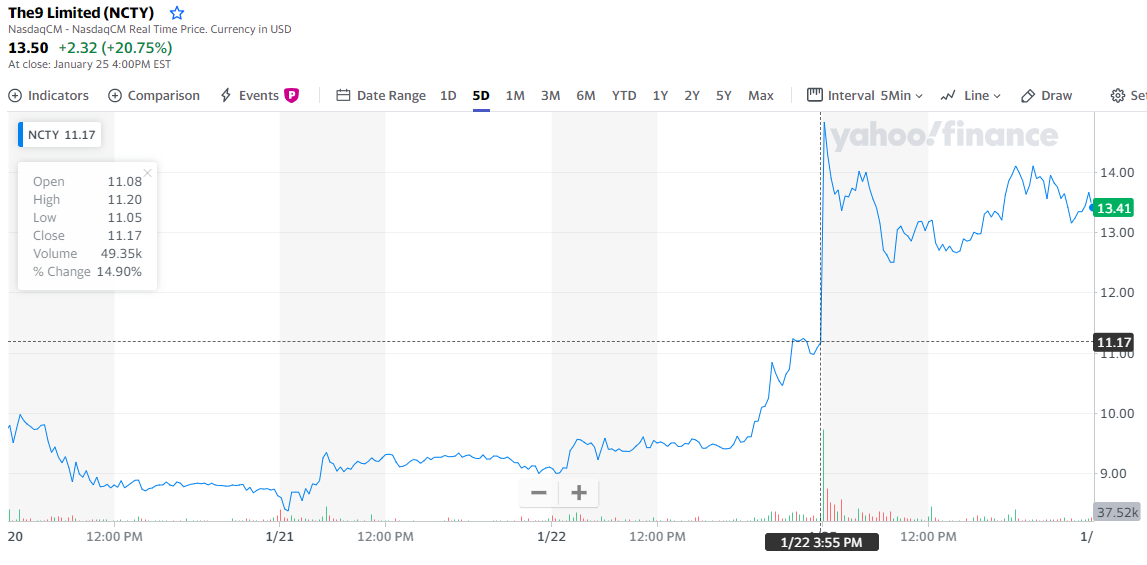This screenshot has width=1147, height=565.
Task: Open chart Settings gear icon
Action: pos(1118,96)
